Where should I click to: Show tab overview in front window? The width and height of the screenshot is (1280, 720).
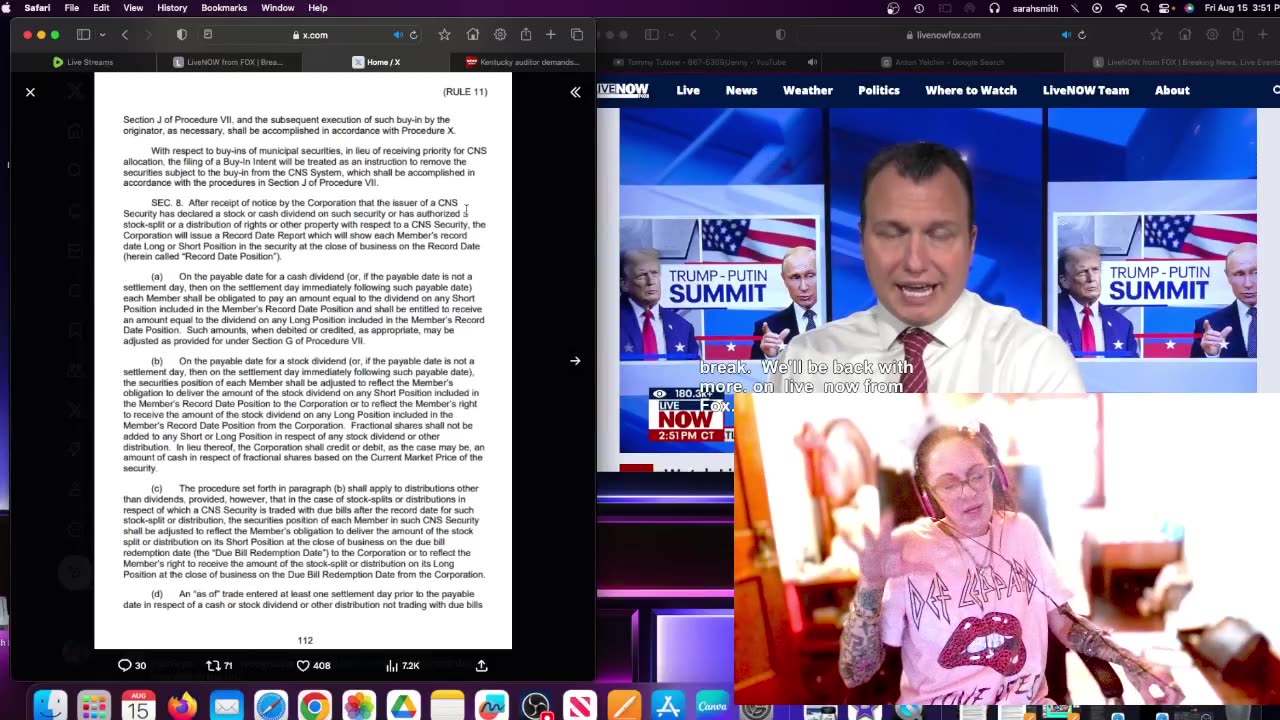[577, 35]
